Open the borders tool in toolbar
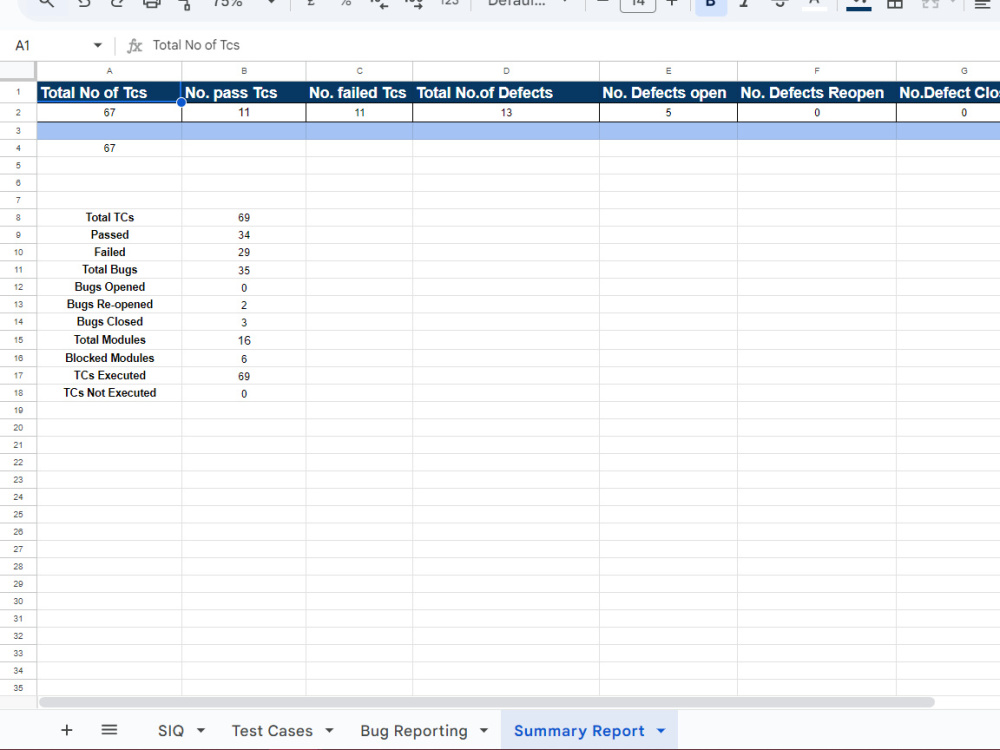Viewport: 1000px width, 750px height. point(895,4)
